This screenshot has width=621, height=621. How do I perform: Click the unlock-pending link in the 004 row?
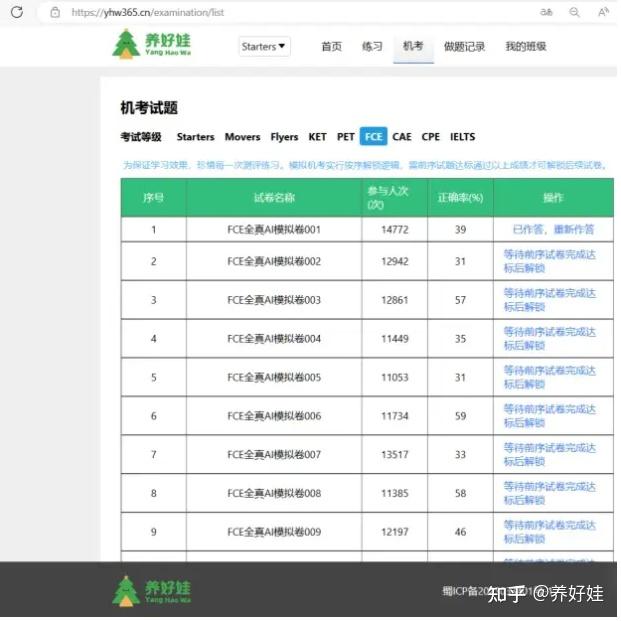pyautogui.click(x=549, y=338)
